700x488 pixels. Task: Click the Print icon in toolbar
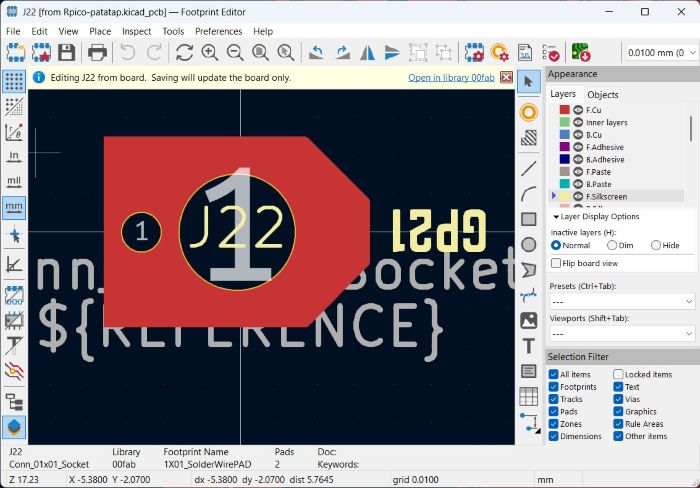(x=97, y=53)
